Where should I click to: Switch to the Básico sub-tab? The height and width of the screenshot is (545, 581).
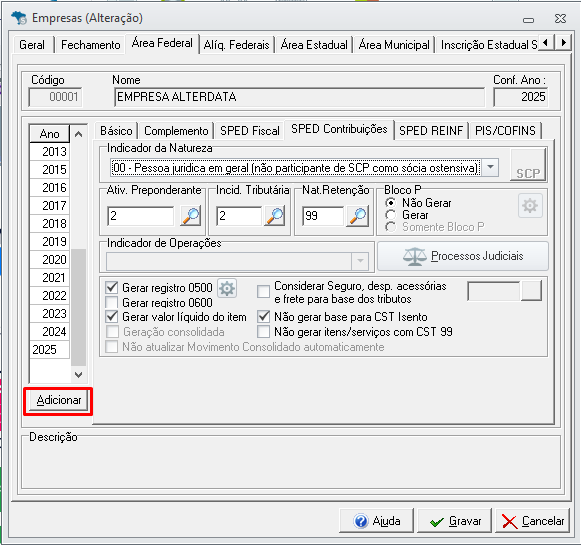click(116, 131)
